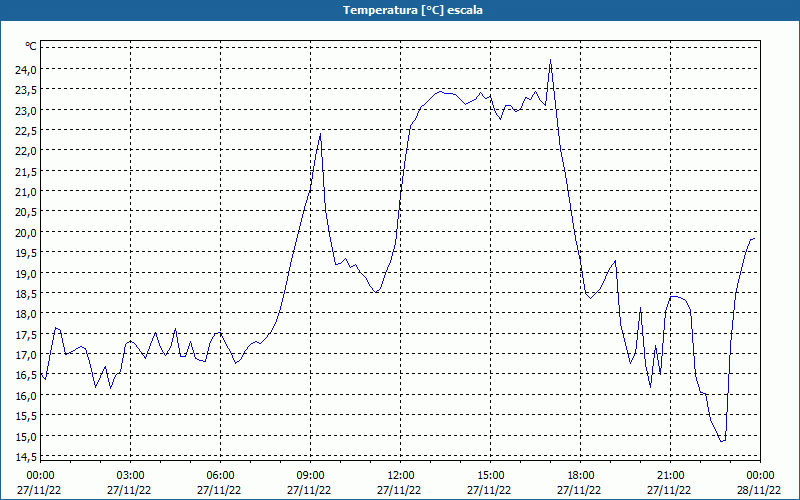Select the 19,5 y-axis value
Image resolution: width=800 pixels, height=500 pixels.
pos(26,253)
